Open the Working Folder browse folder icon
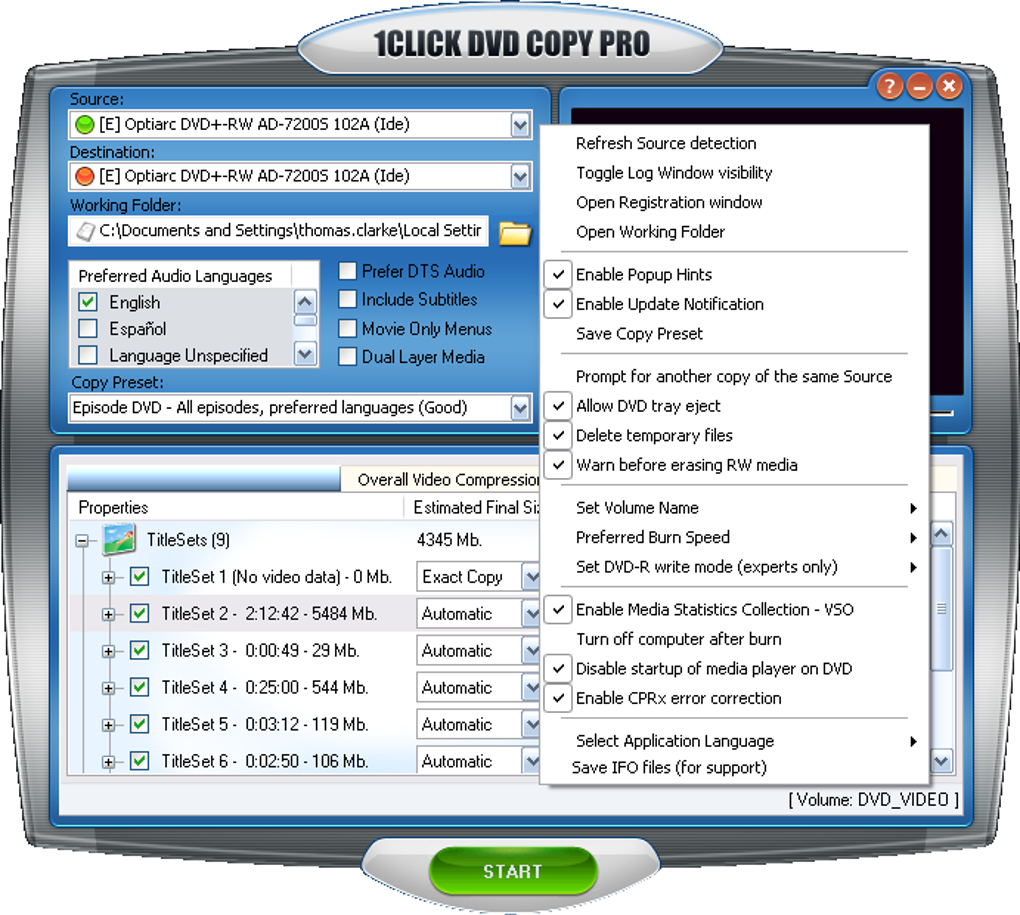The image size is (1020, 915). click(x=515, y=232)
